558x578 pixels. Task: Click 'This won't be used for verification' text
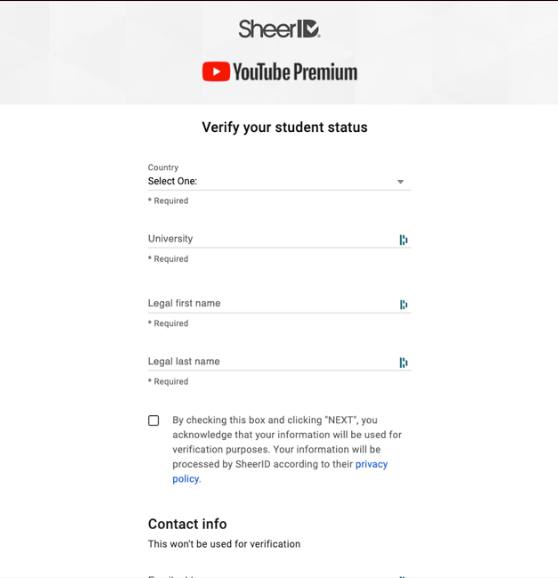tap(224, 544)
